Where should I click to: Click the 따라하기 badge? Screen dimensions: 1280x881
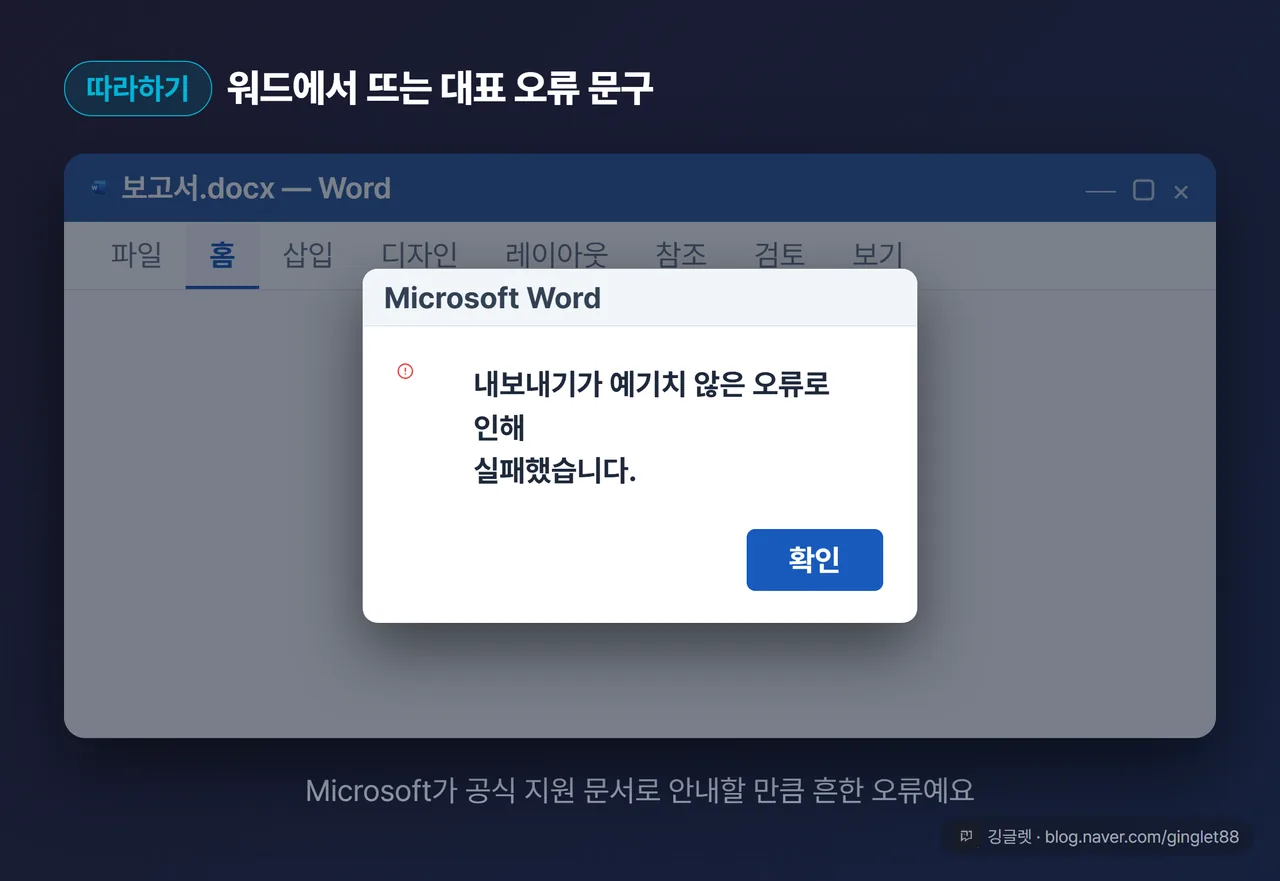[x=138, y=89]
